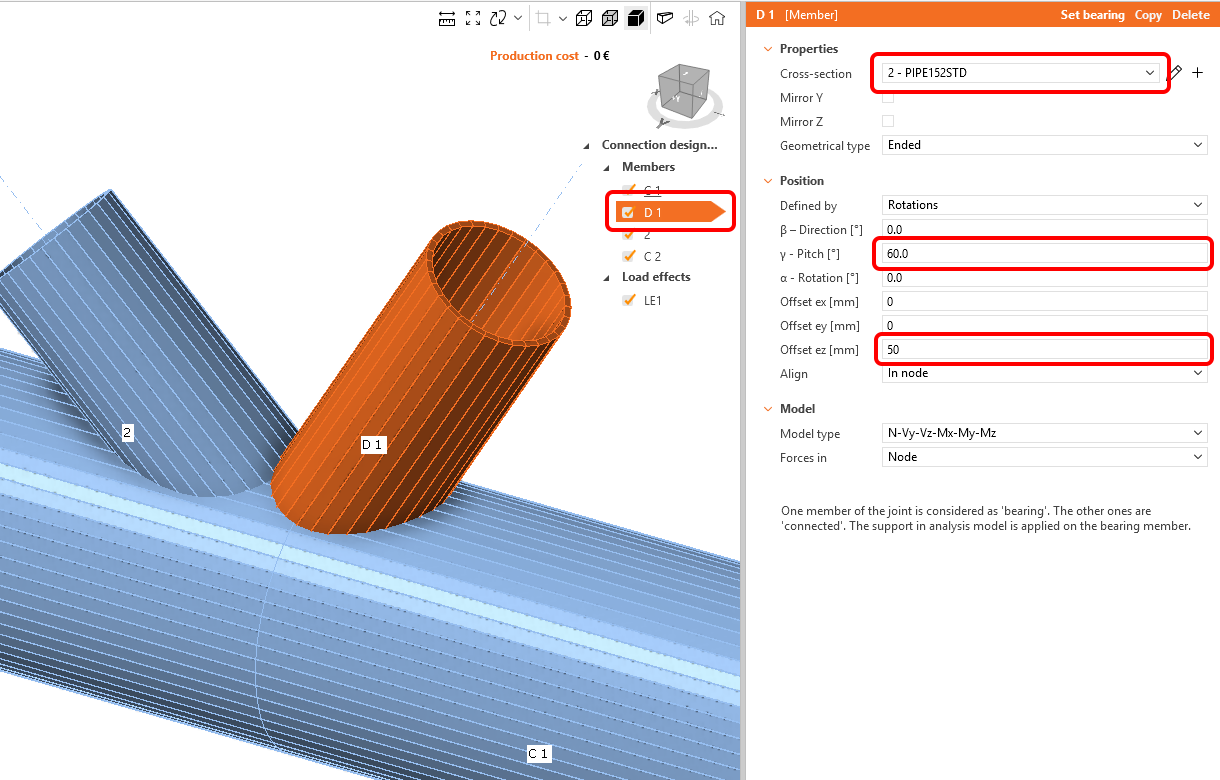The image size is (1220, 780).
Task: Select the C 2 member tree row
Action: (x=652, y=256)
